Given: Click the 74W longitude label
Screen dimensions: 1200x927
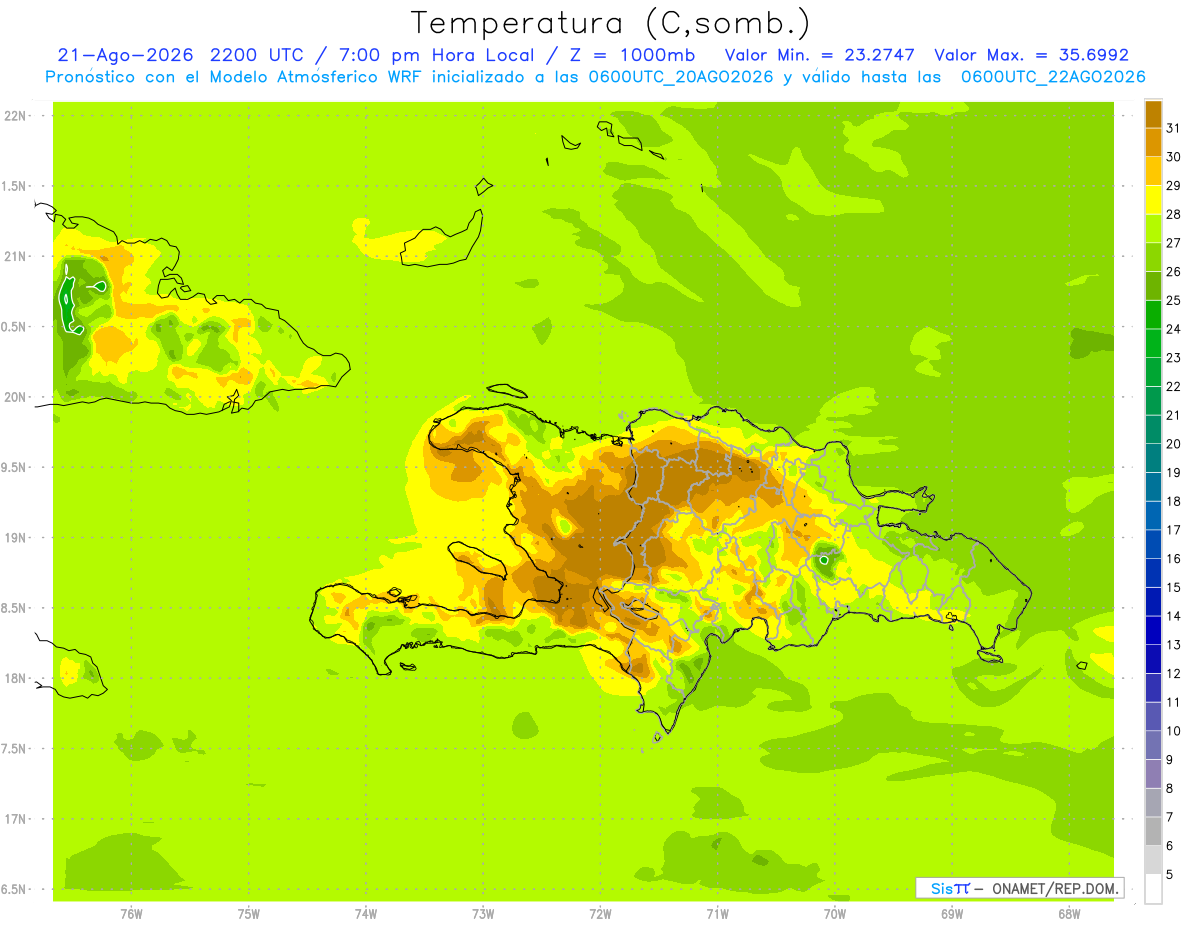Looking at the screenshot, I should [x=366, y=913].
